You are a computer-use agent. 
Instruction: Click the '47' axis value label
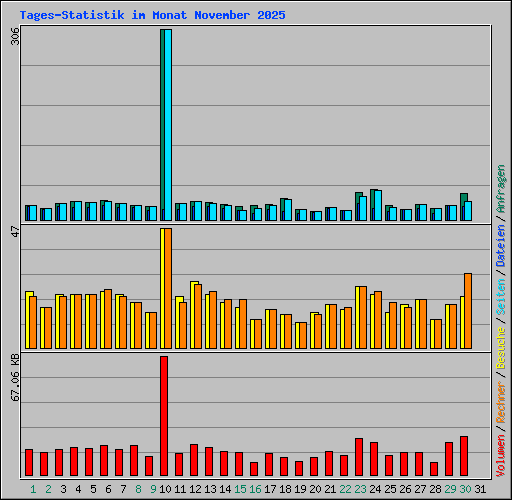[15, 231]
